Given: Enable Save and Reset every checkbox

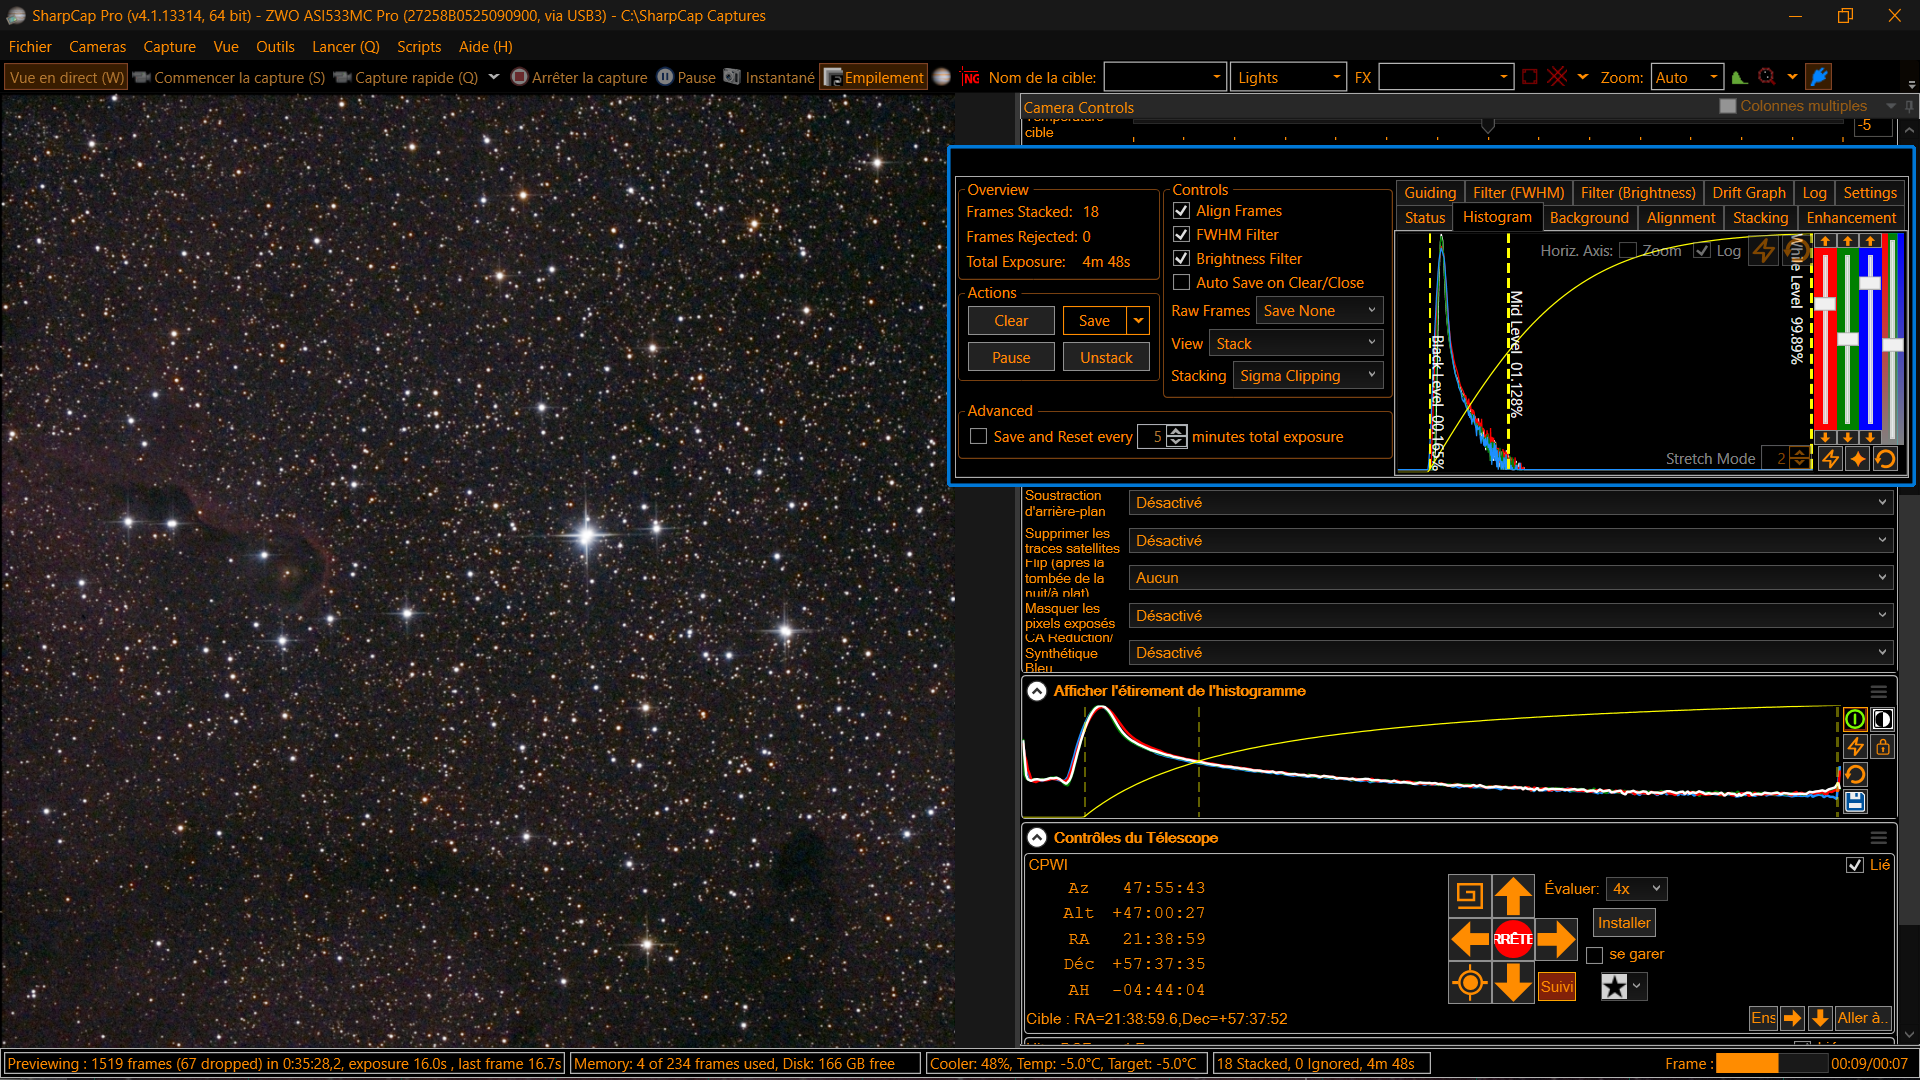Looking at the screenshot, I should (978, 437).
